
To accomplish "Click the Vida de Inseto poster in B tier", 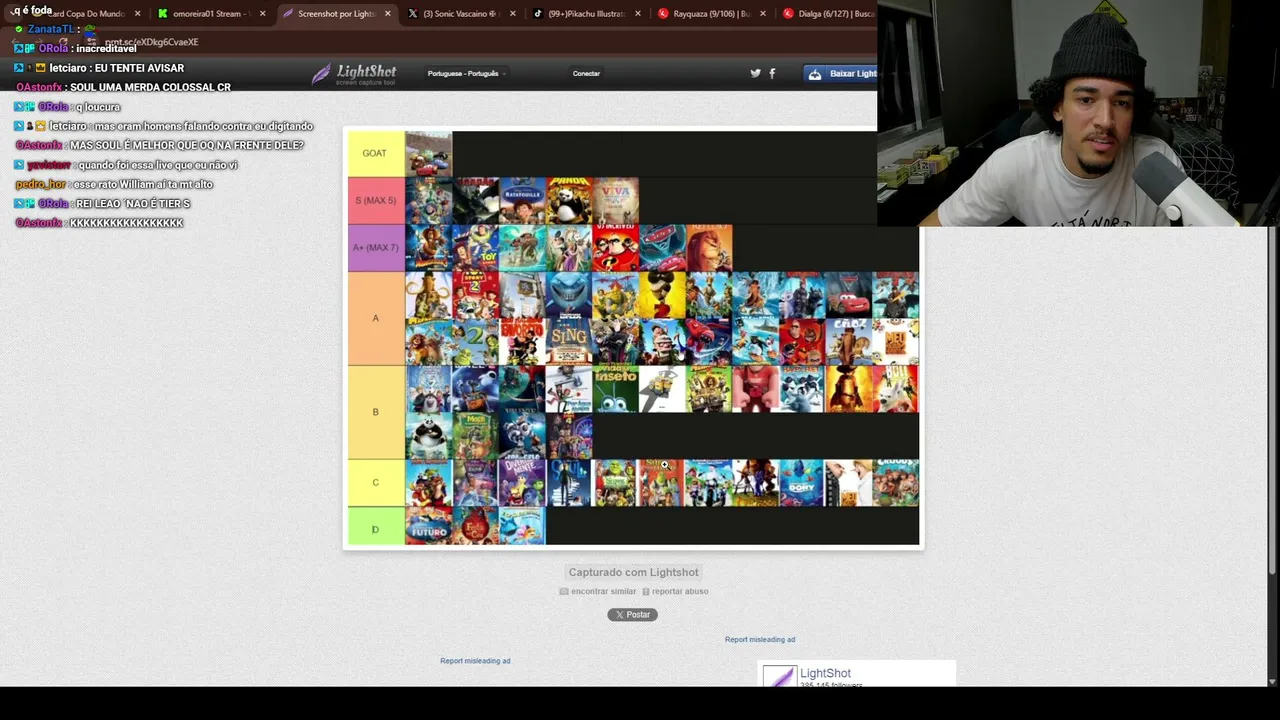I will click(x=615, y=389).
